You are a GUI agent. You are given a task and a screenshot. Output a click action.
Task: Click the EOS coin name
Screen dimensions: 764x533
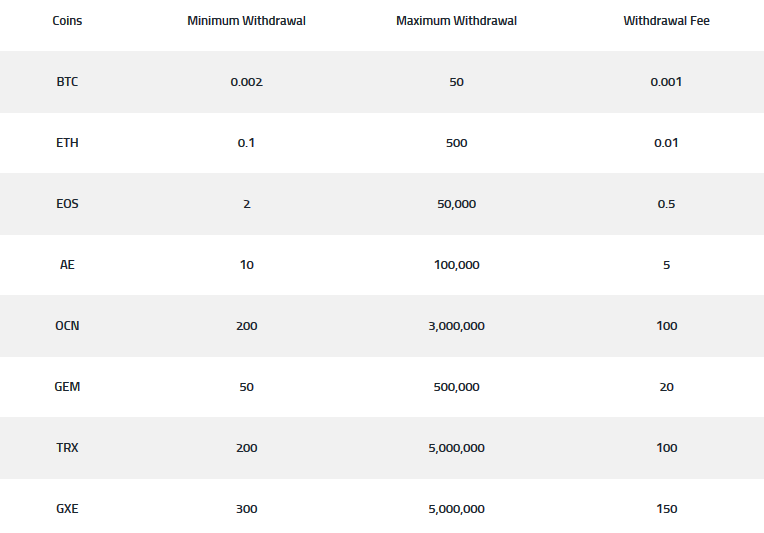click(x=67, y=204)
